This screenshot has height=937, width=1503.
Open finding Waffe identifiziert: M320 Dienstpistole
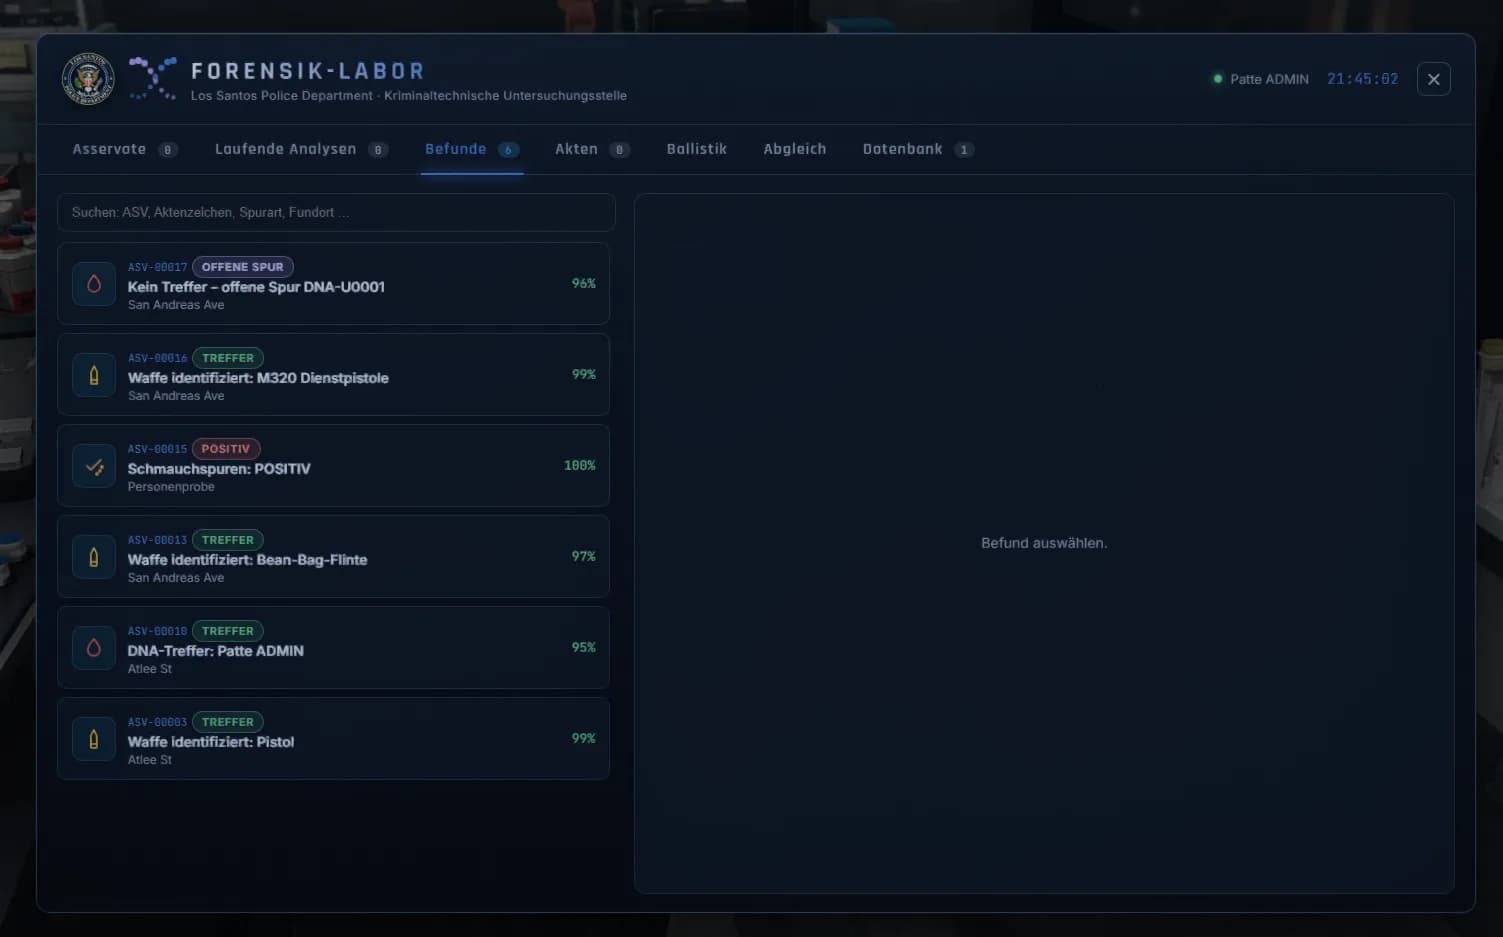tap(333, 375)
